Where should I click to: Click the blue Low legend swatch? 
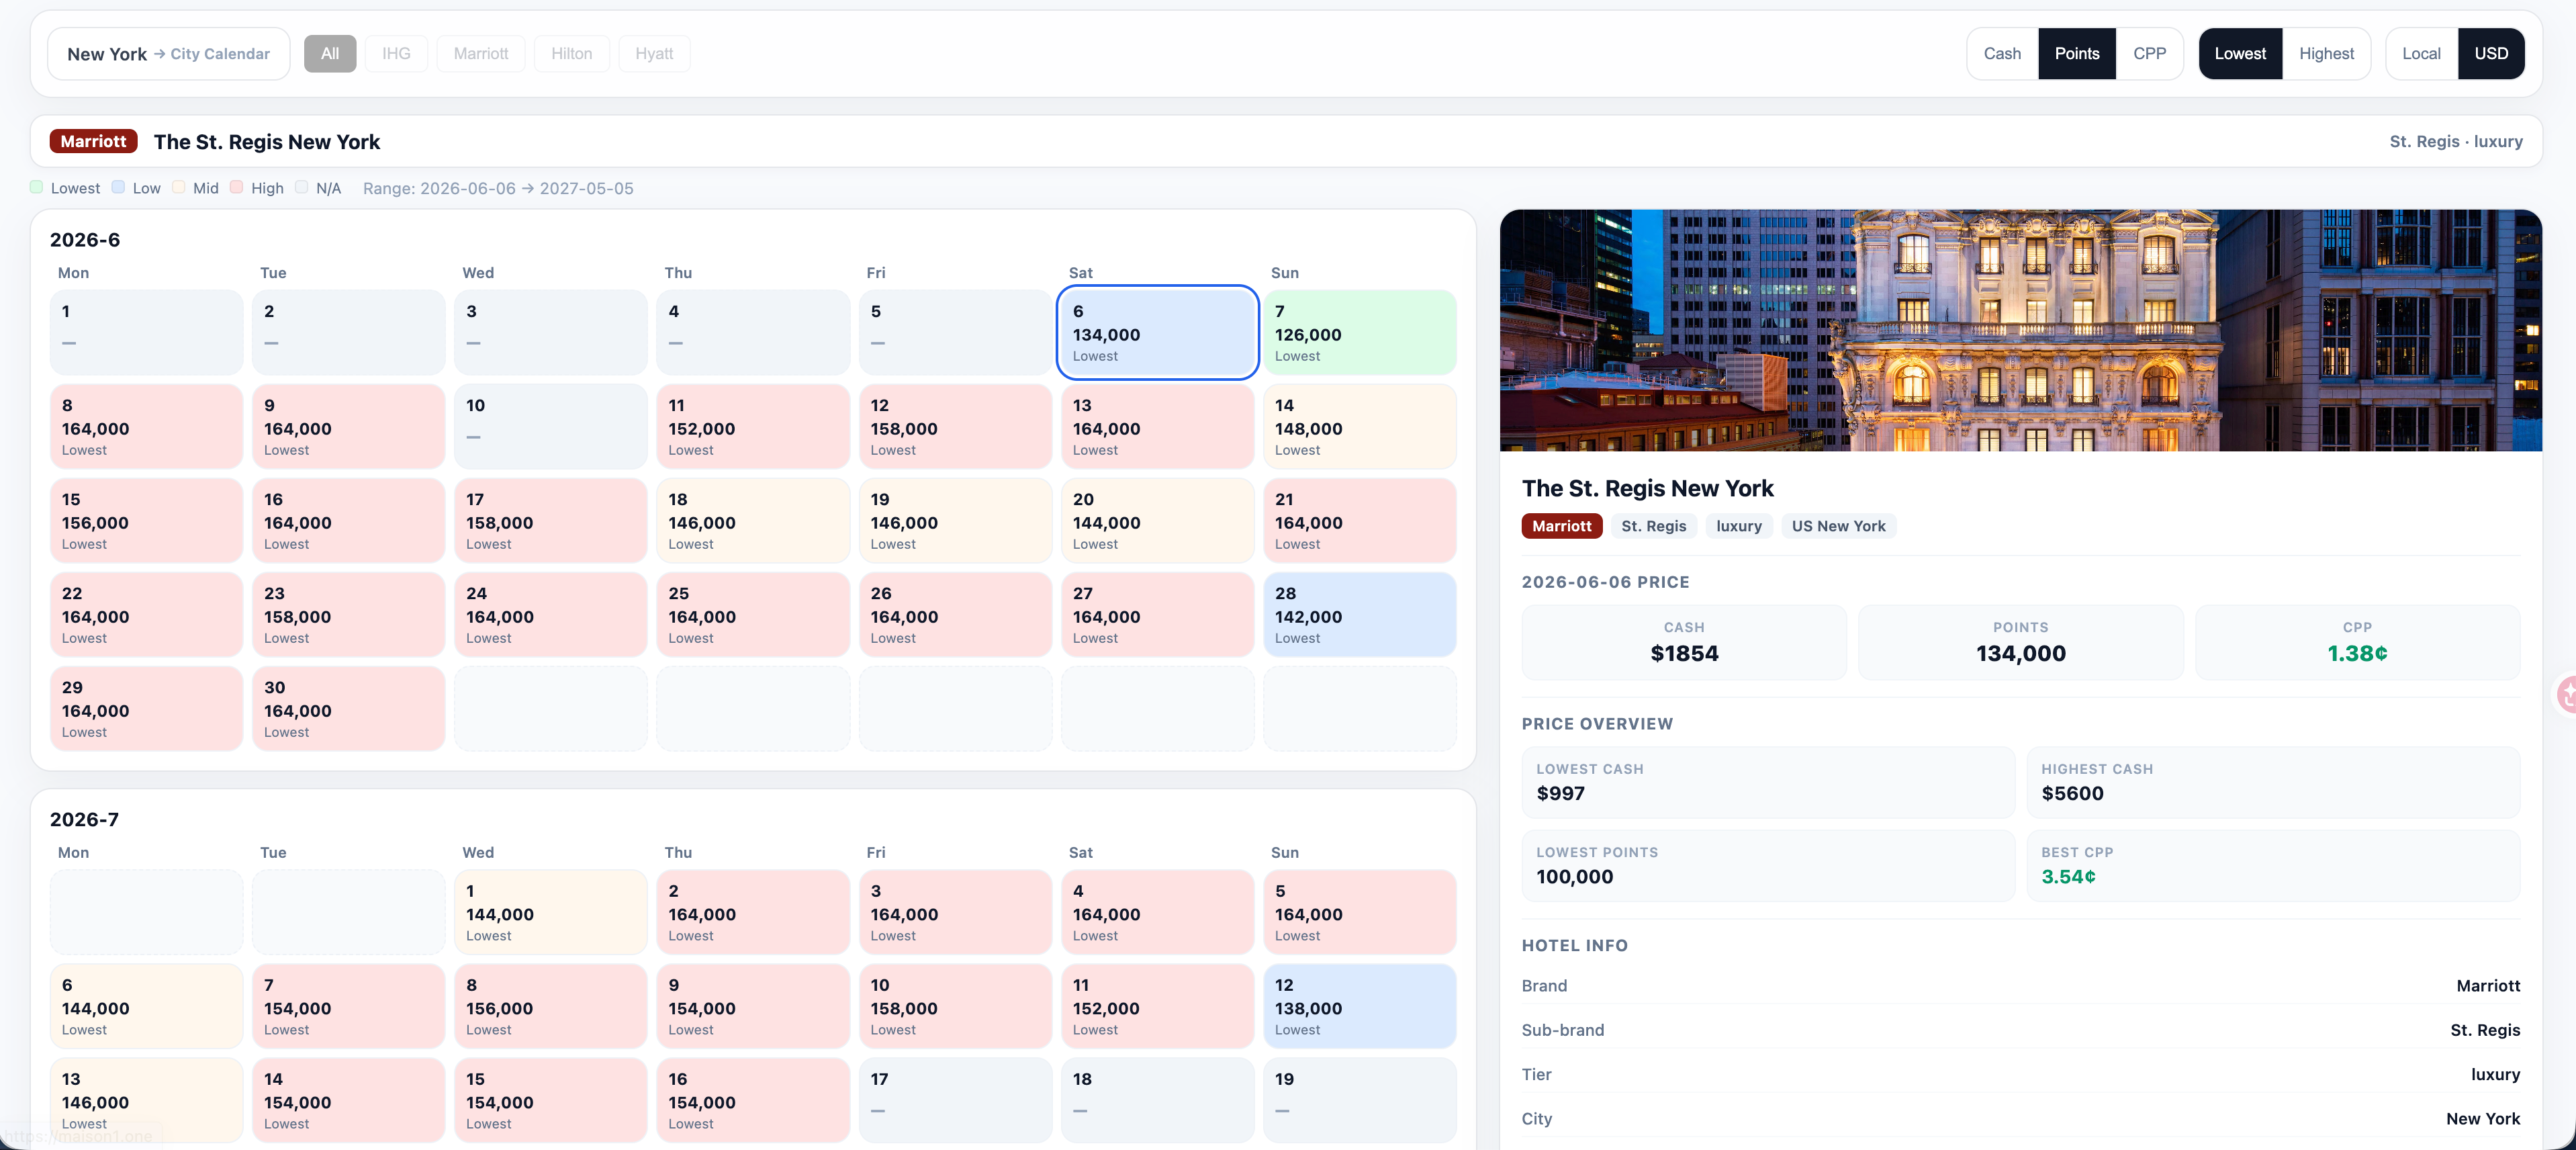tap(118, 187)
